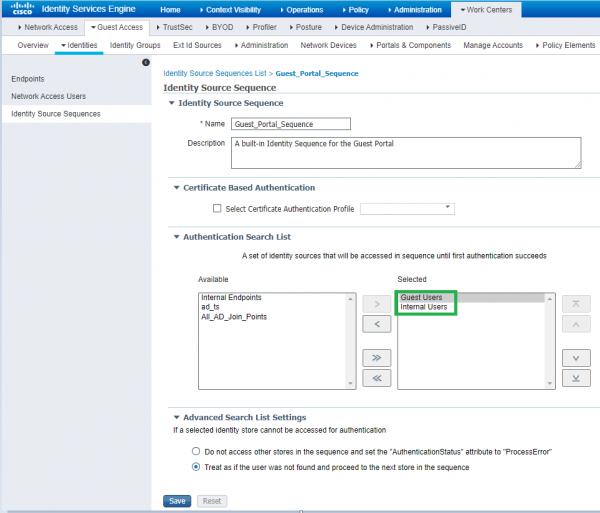Image resolution: width=600 pixels, height=513 pixels.
Task: Click the double right arrow move-all button
Action: tap(375, 355)
